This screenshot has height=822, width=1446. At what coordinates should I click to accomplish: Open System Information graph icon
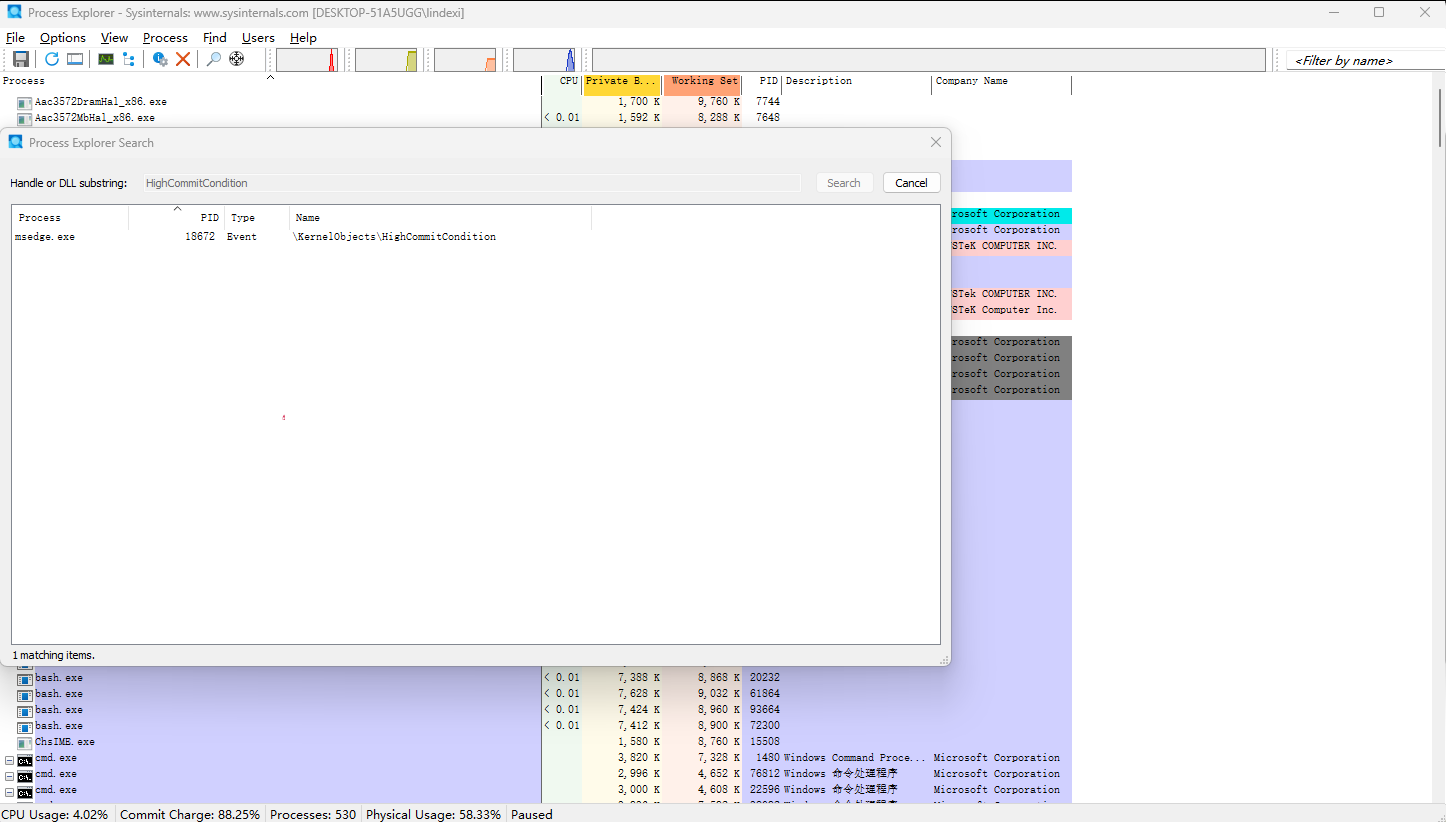tap(106, 59)
